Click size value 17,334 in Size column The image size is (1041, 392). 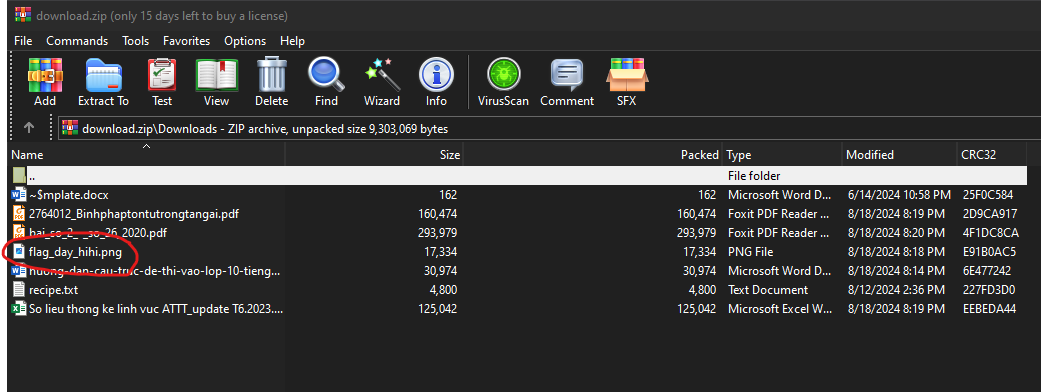(441, 252)
